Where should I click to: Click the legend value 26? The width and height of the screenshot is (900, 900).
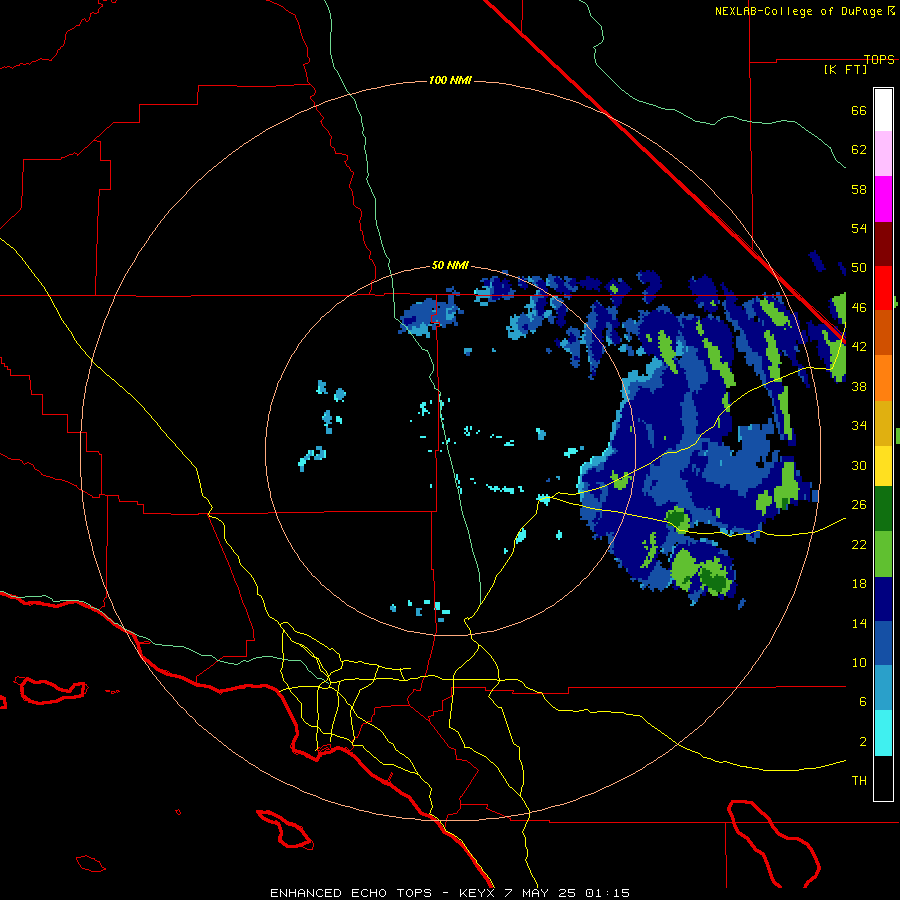pyautogui.click(x=859, y=505)
